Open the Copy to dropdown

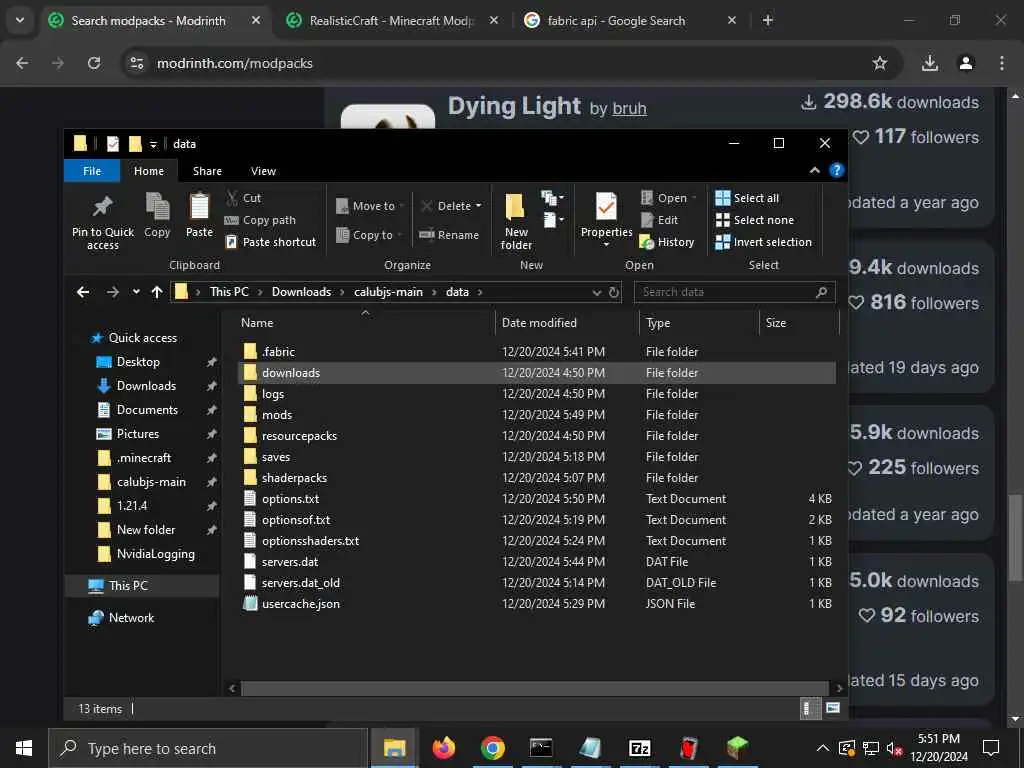pyautogui.click(x=369, y=235)
